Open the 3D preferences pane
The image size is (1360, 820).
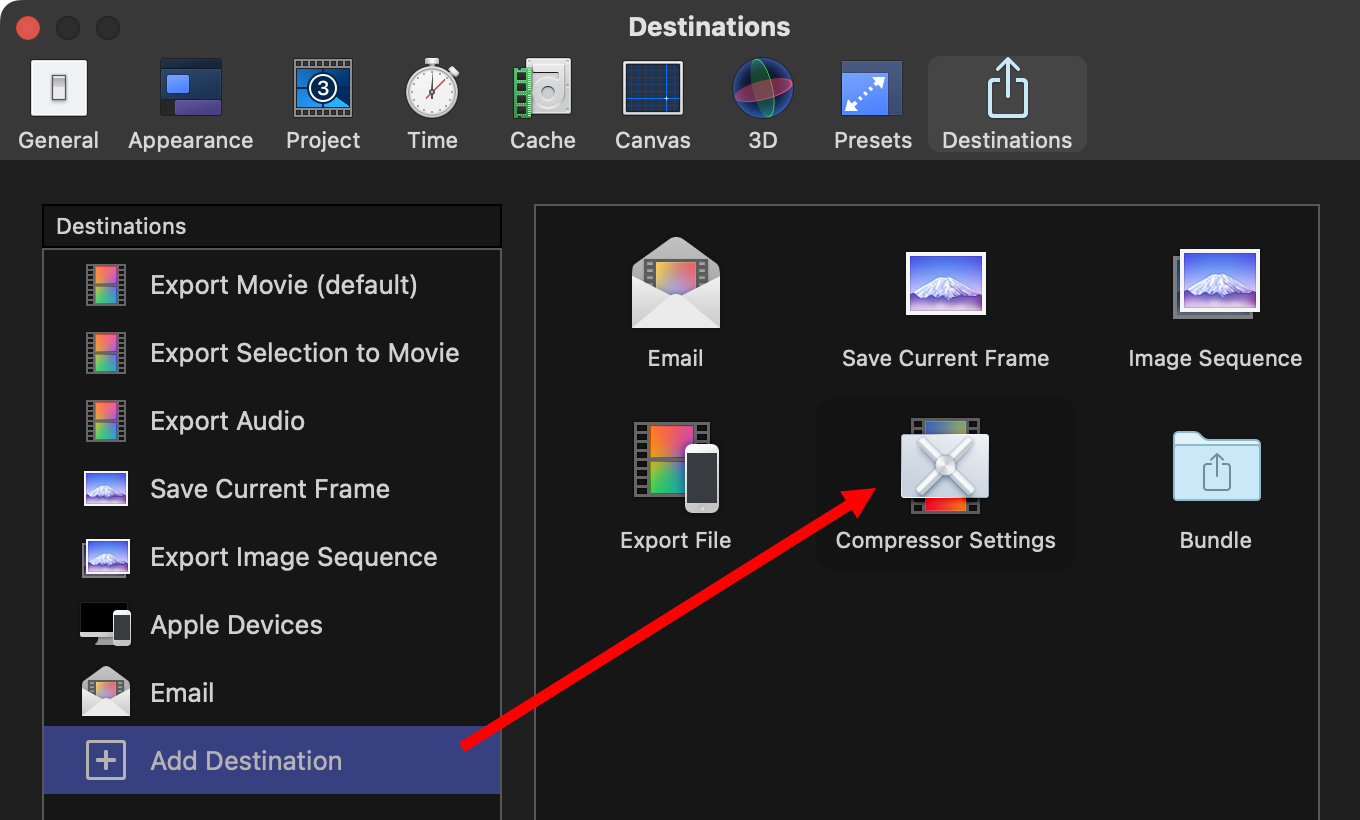pyautogui.click(x=762, y=105)
